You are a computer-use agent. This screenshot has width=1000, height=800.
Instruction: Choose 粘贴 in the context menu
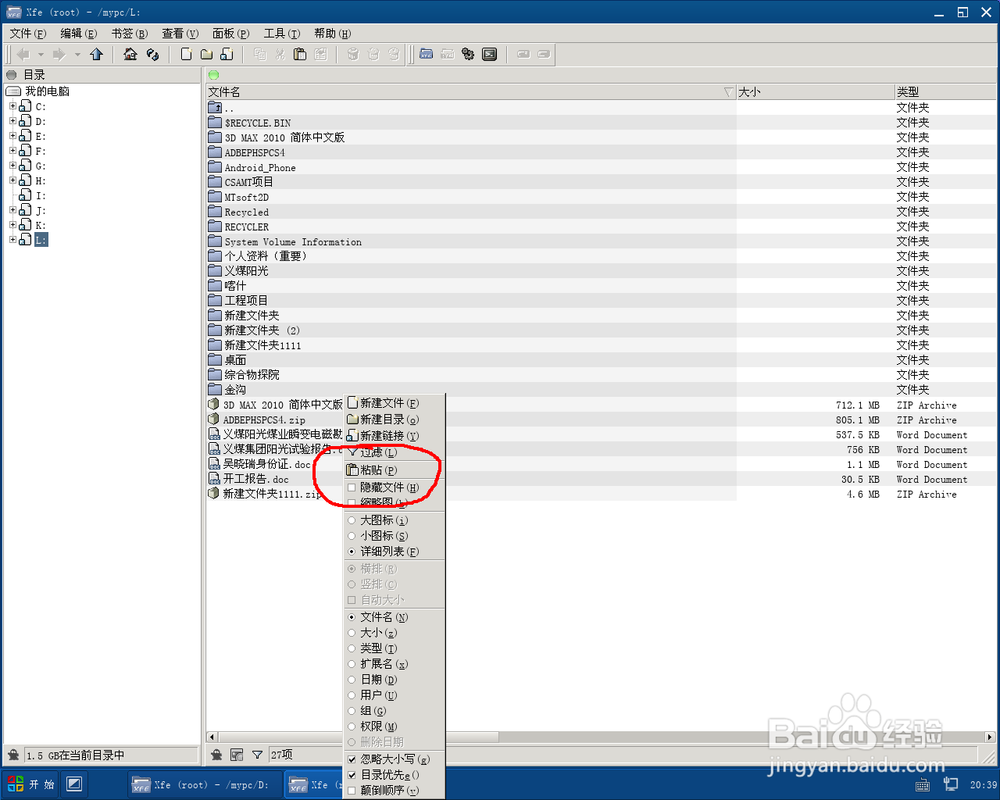[x=394, y=470]
